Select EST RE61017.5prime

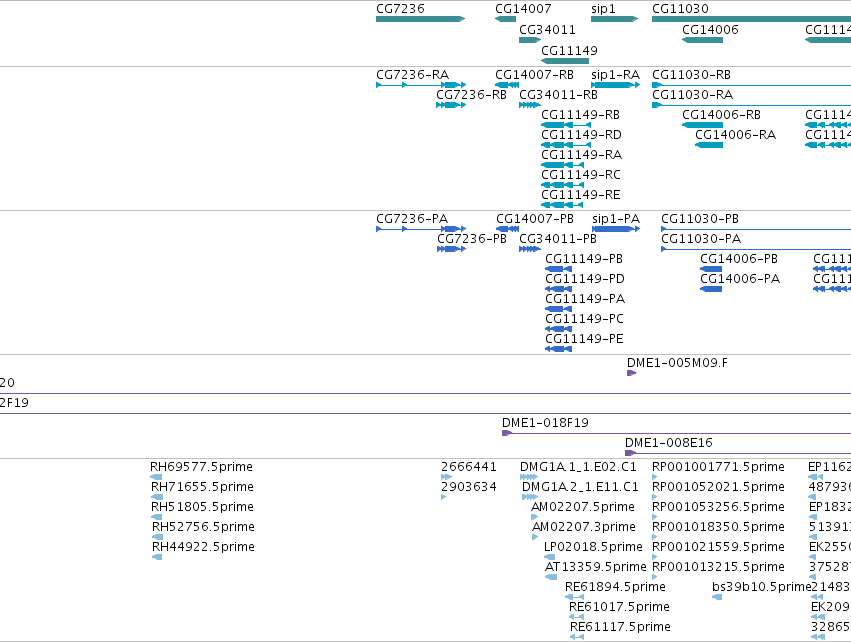[x=577, y=618]
